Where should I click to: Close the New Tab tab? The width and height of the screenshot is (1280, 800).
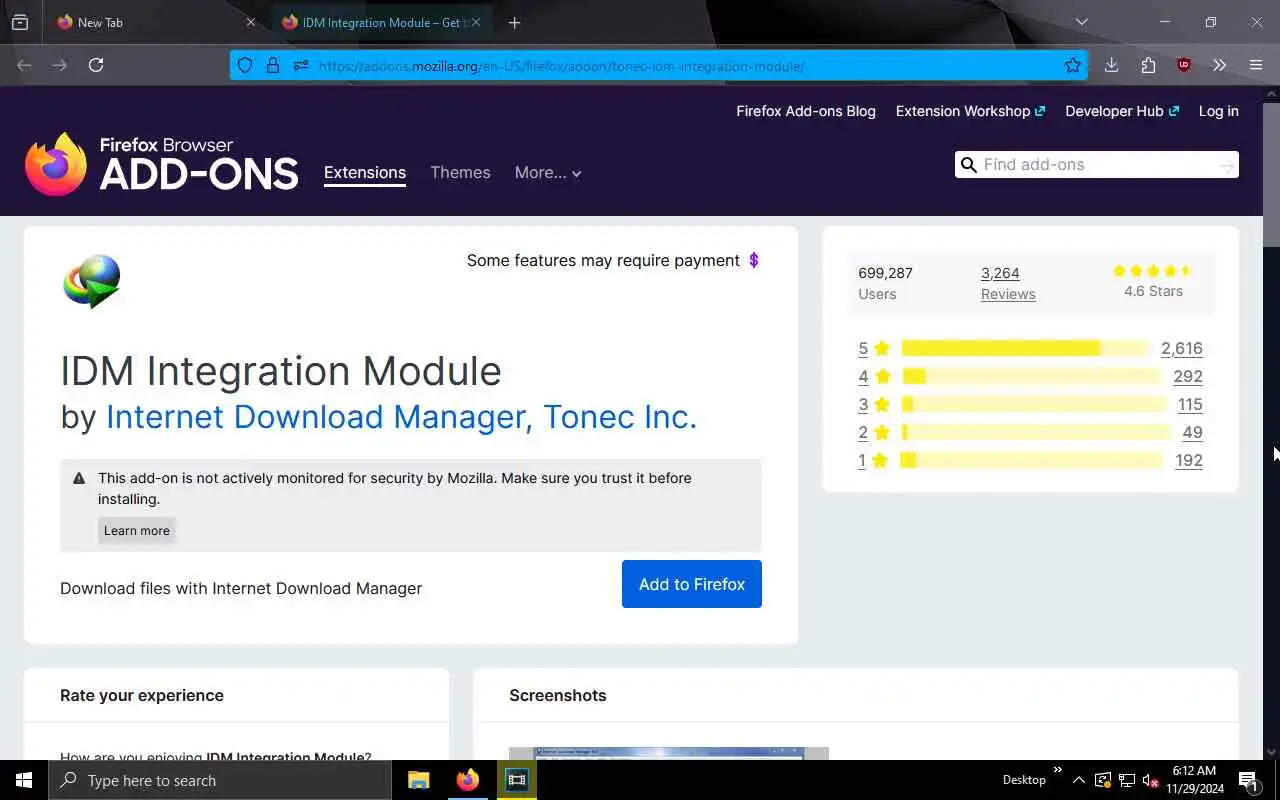pos(250,22)
